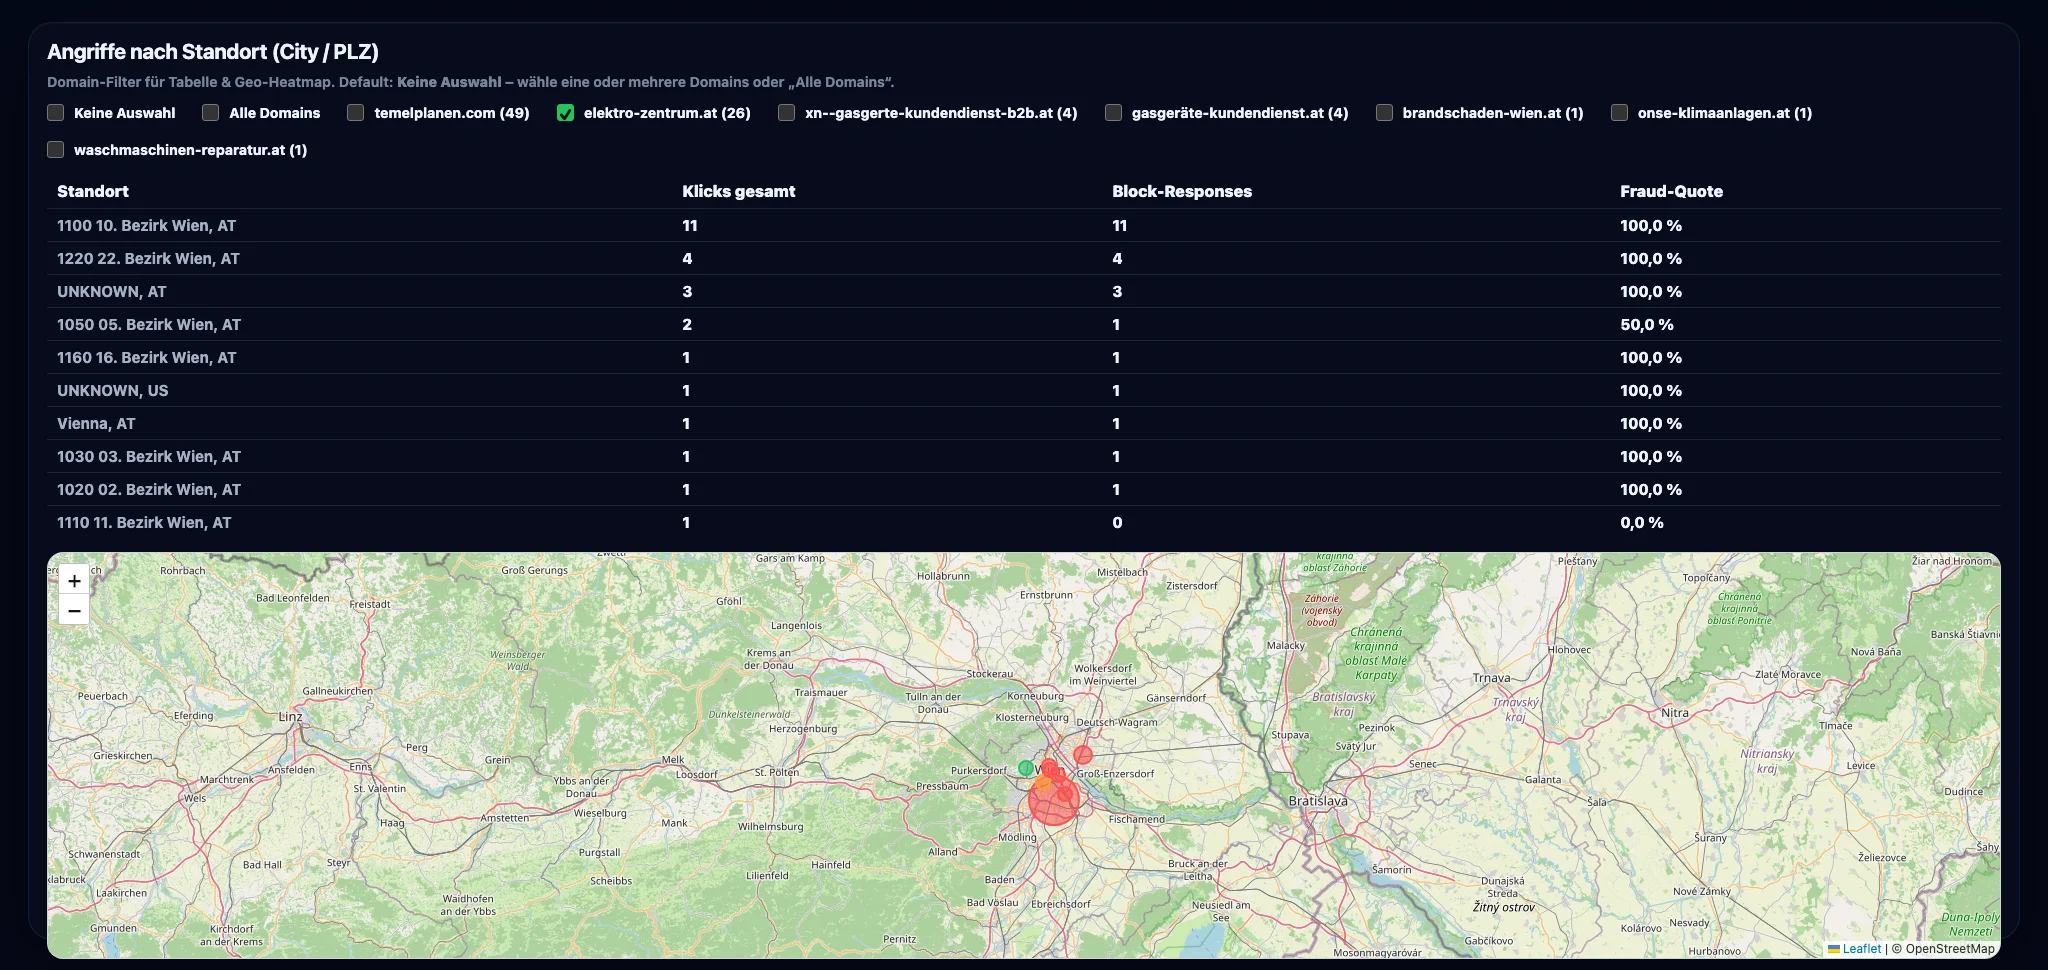Zoom in on the geo-heatmap

click(74, 580)
